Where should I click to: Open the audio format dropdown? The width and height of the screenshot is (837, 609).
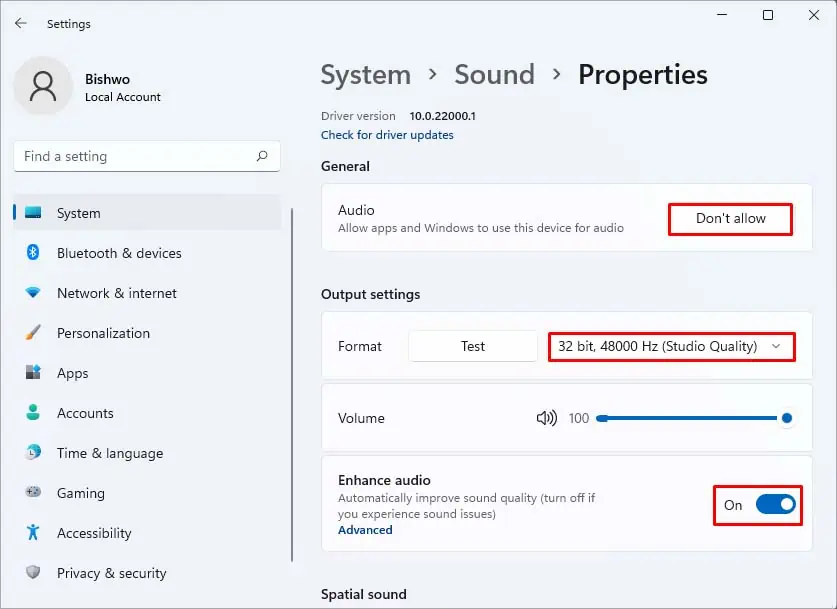click(672, 346)
